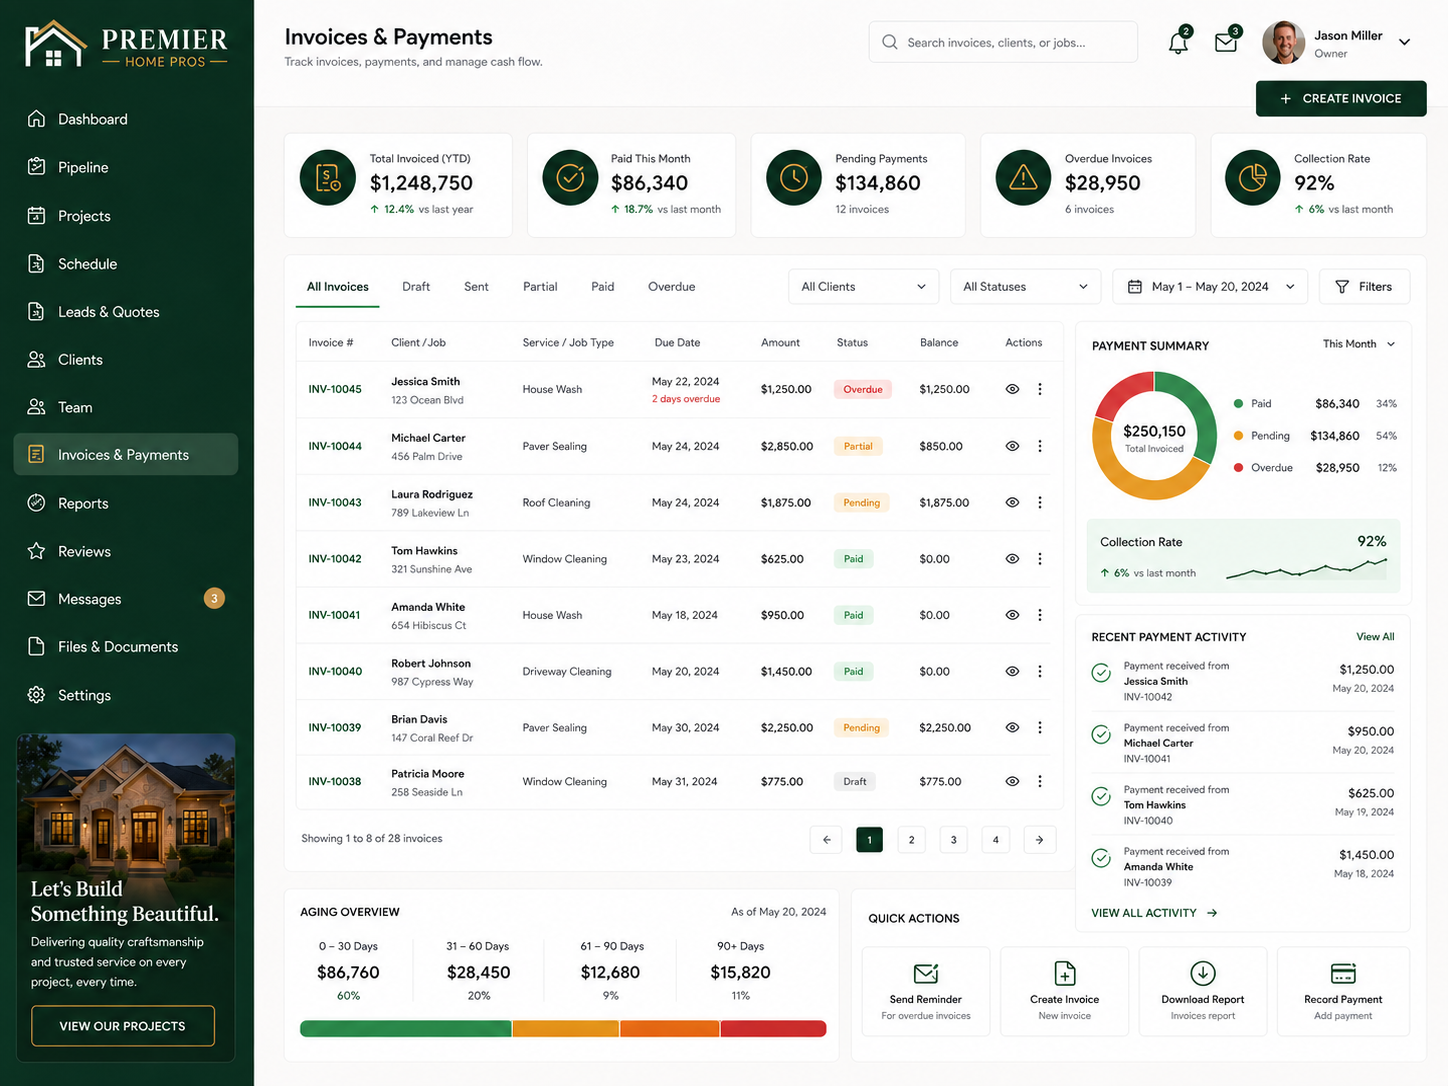Open the May 1 – May 20 date range
Image resolution: width=1448 pixels, height=1086 pixels.
pyautogui.click(x=1210, y=287)
